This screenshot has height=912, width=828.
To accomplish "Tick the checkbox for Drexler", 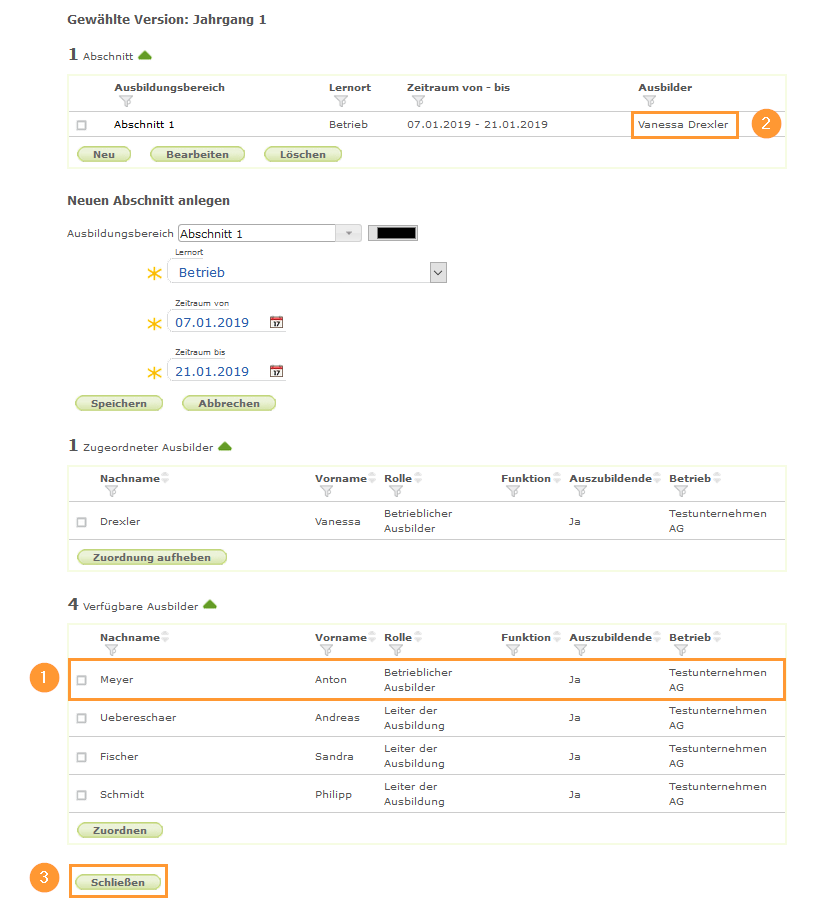I will pyautogui.click(x=82, y=522).
